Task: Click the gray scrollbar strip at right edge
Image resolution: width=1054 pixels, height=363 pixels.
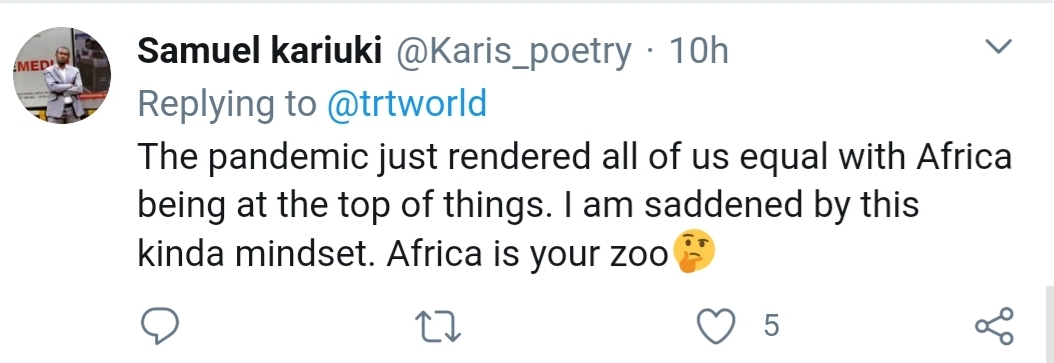Action: (1049, 324)
